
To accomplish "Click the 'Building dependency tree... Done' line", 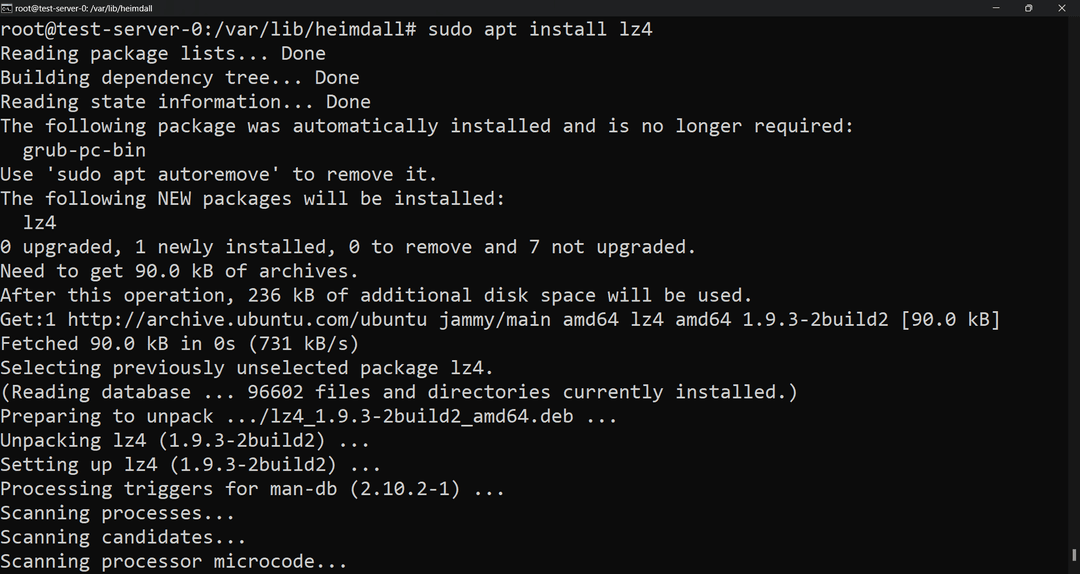I will [x=180, y=77].
